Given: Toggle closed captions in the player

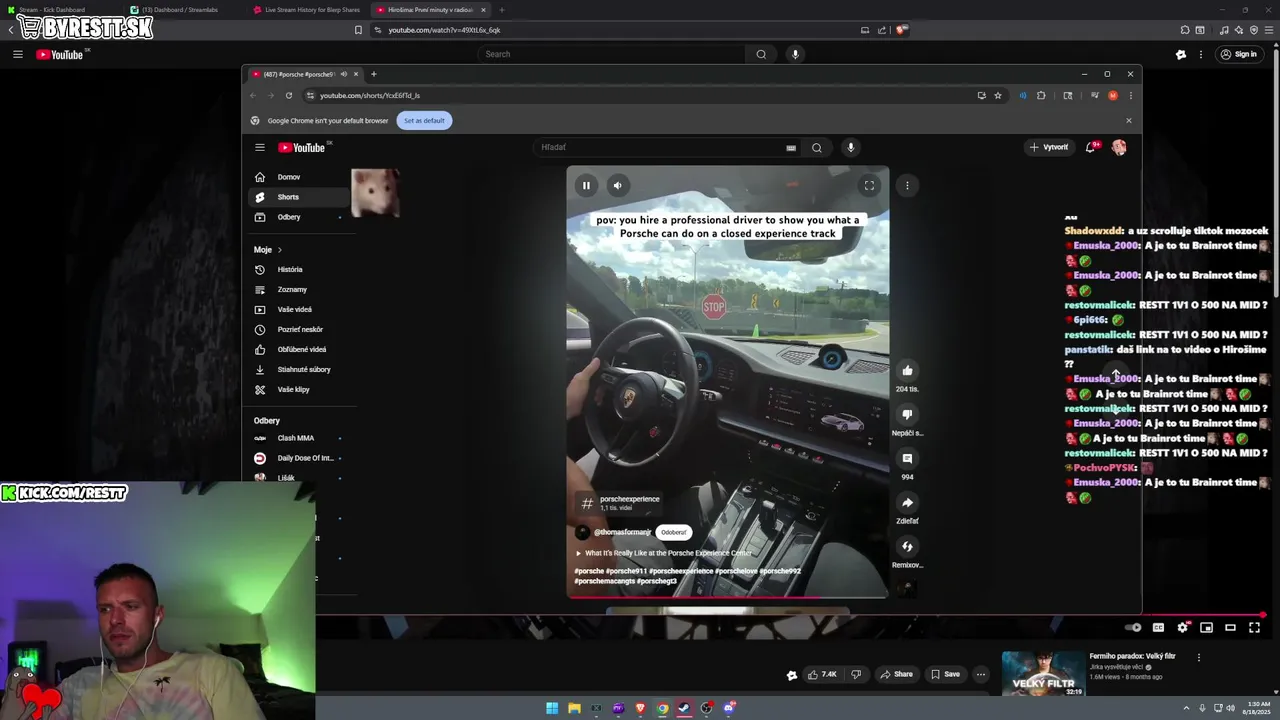Looking at the screenshot, I should click(1158, 628).
